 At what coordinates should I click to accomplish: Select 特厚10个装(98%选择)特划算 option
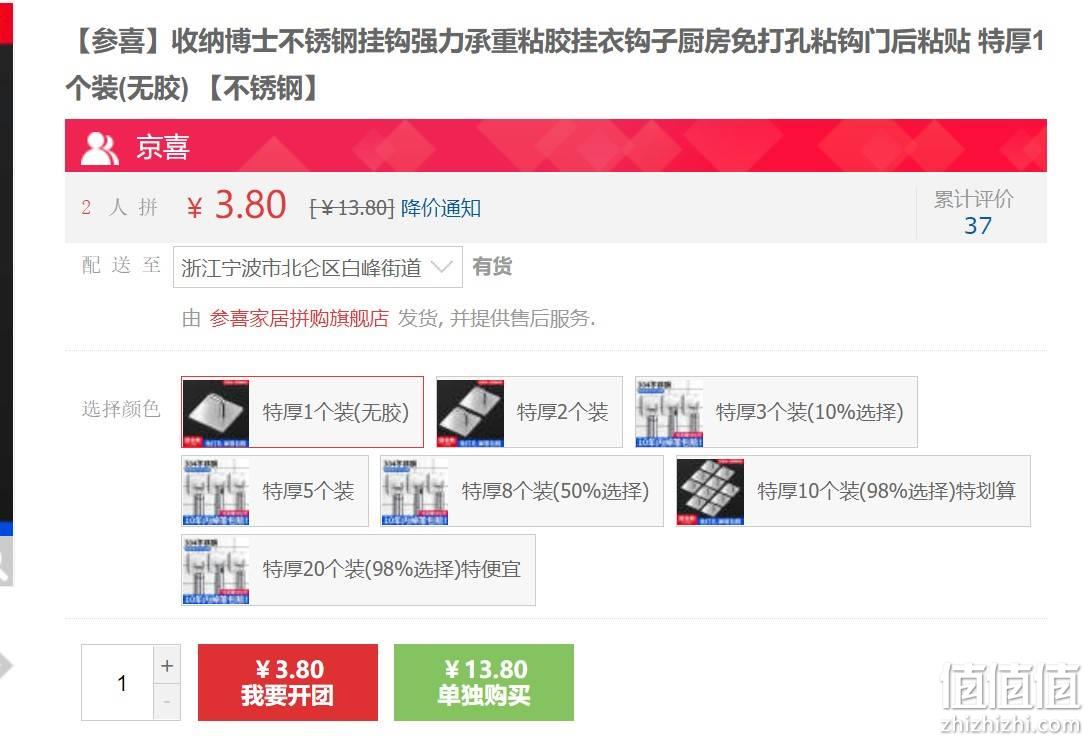click(x=853, y=491)
